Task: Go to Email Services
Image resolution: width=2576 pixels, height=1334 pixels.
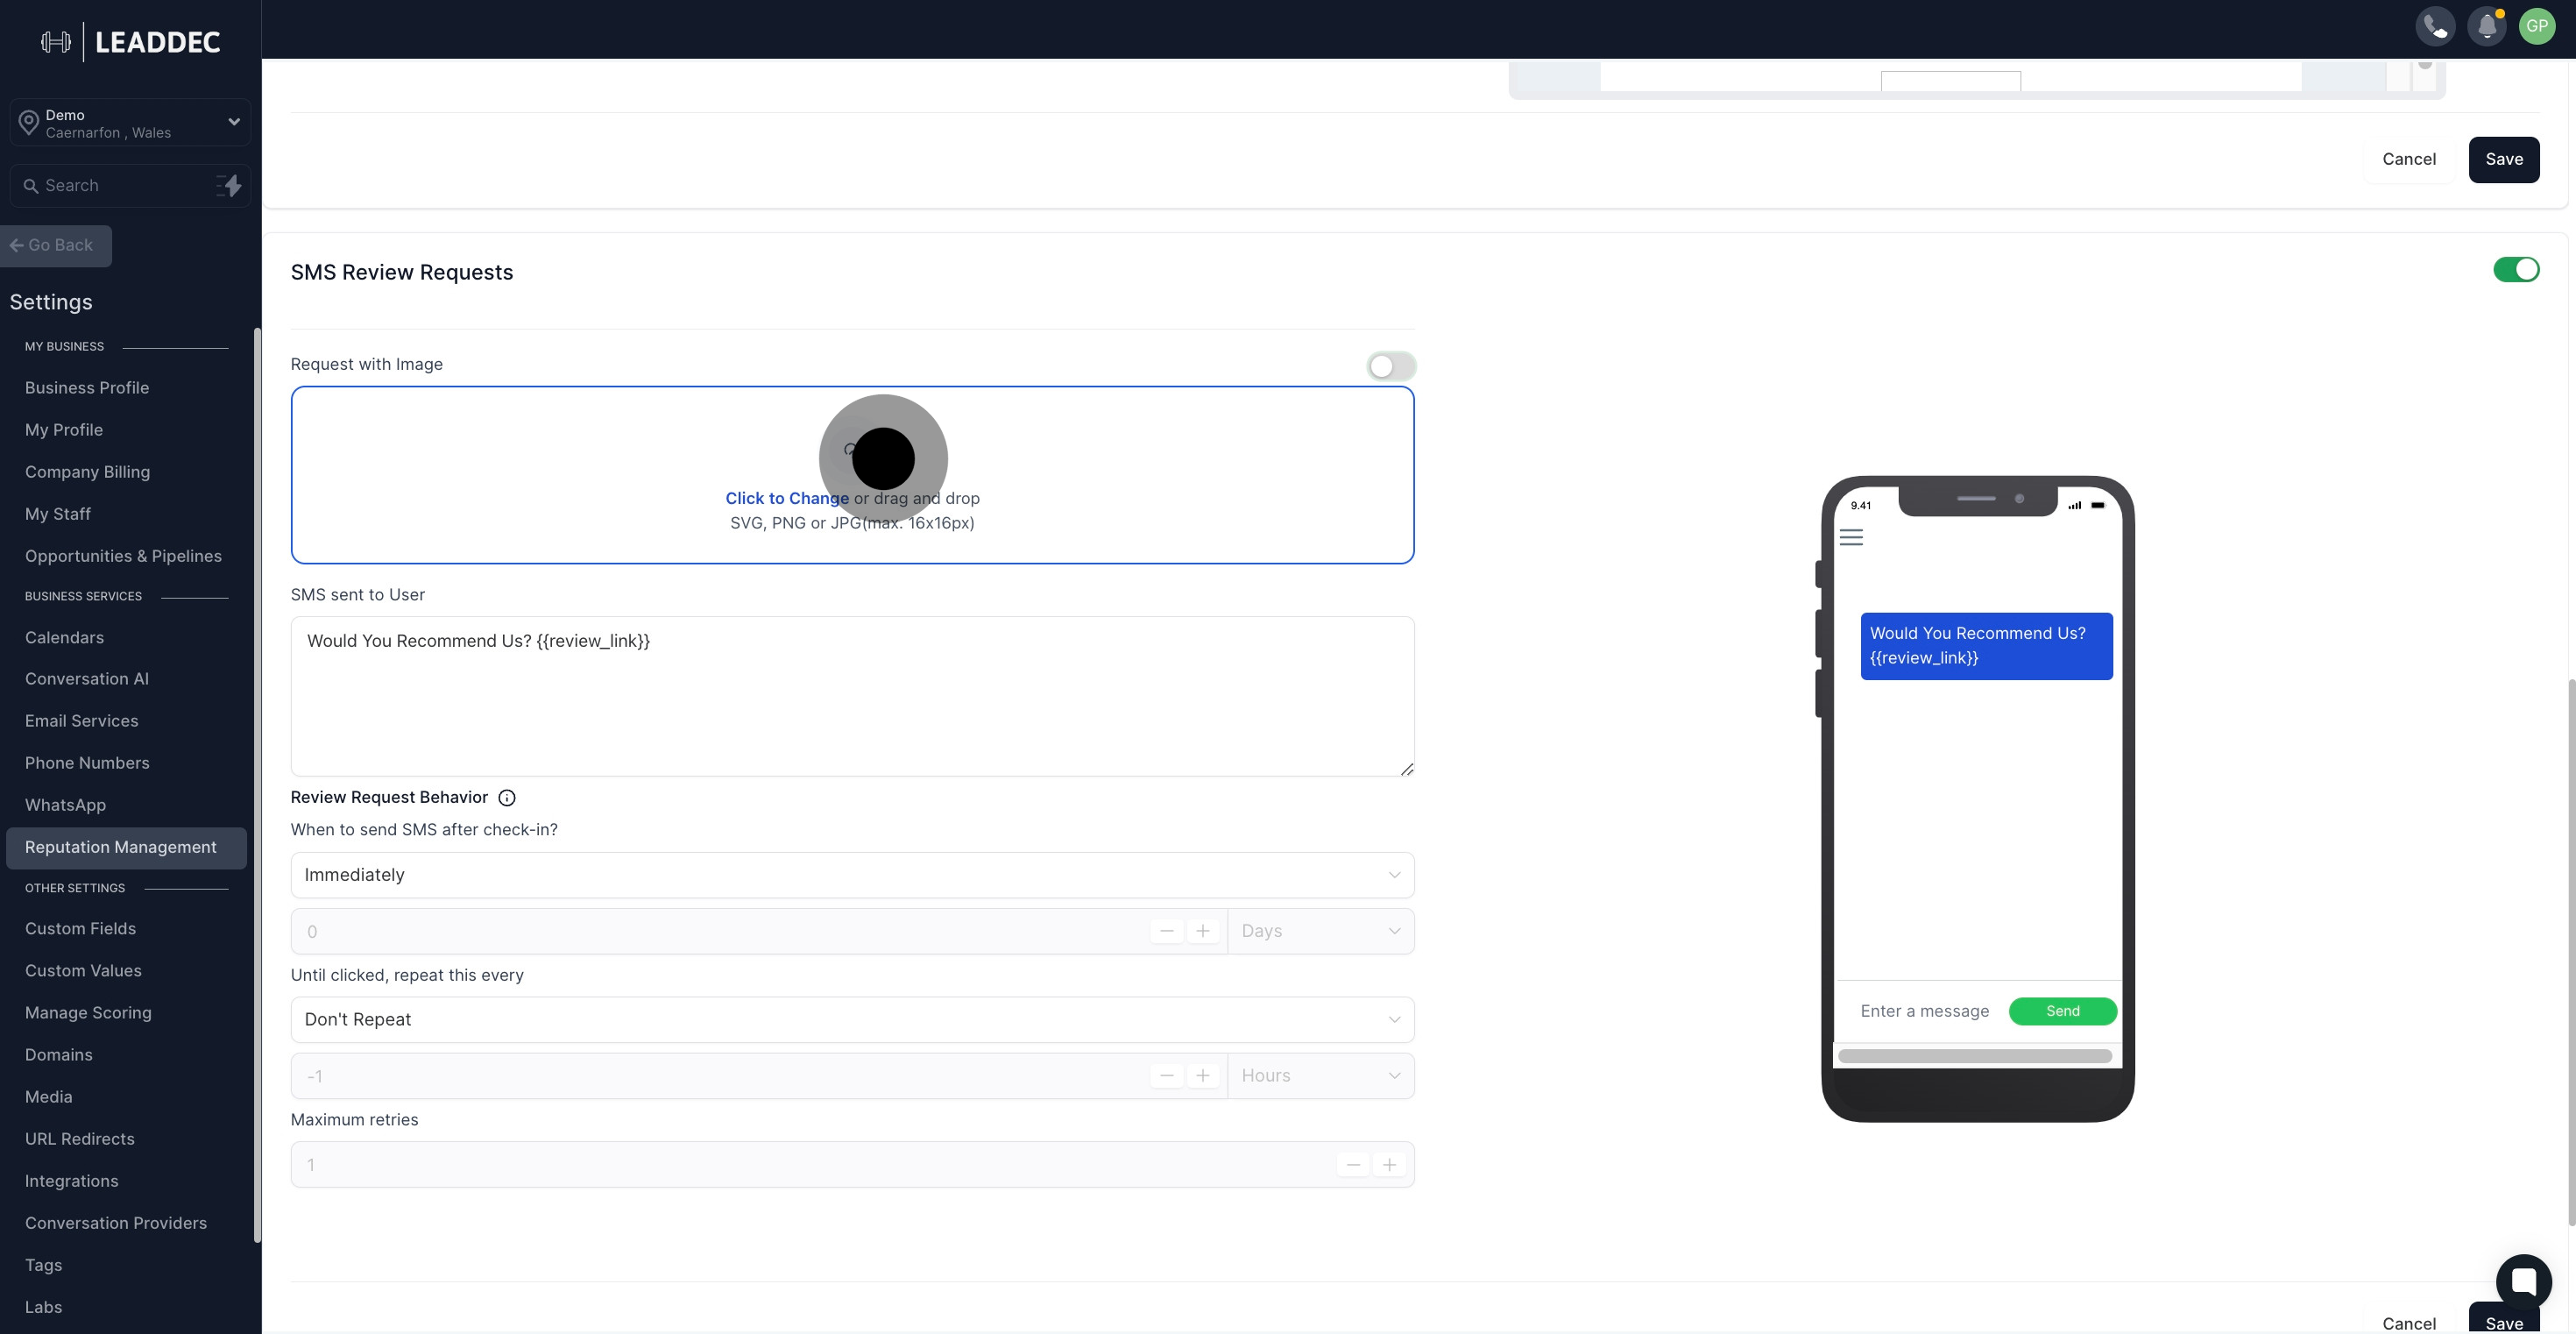Action: point(82,721)
